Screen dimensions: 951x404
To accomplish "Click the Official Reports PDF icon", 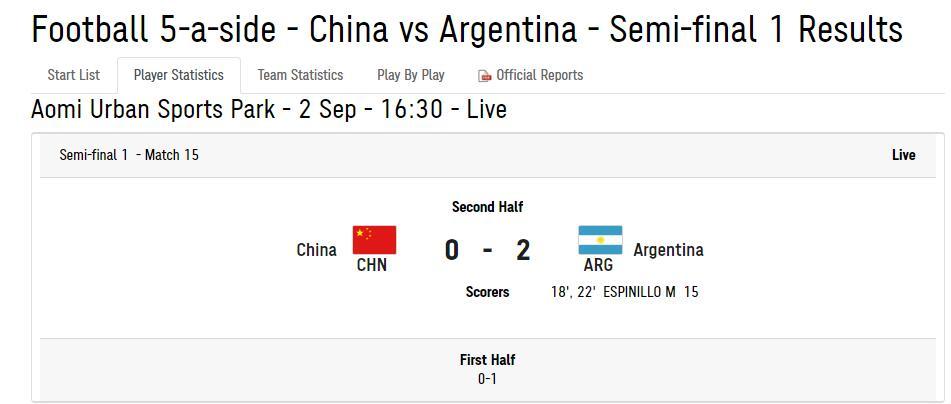I will pyautogui.click(x=485, y=76).
